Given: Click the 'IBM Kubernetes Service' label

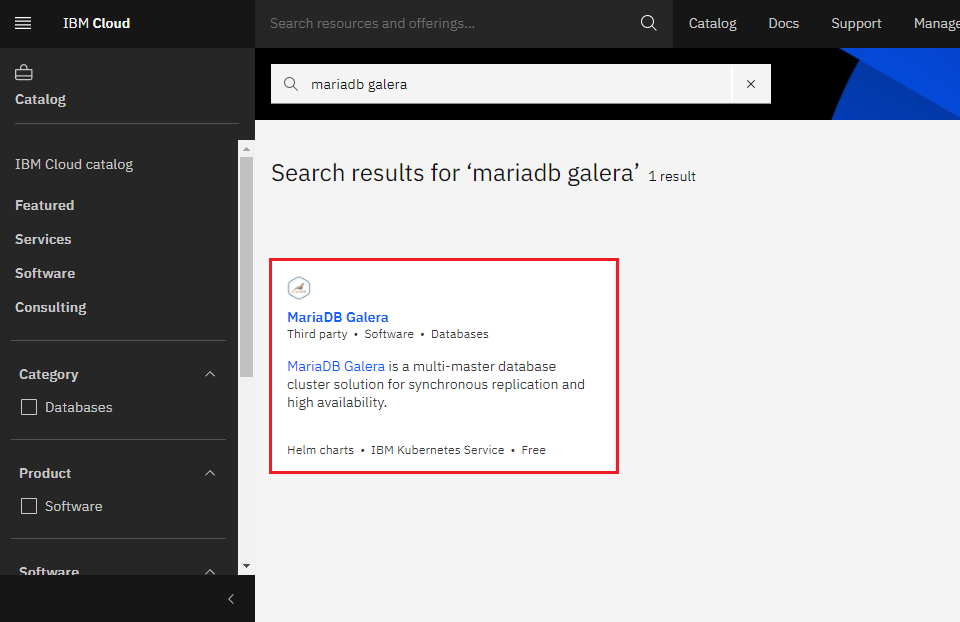Looking at the screenshot, I should [438, 450].
